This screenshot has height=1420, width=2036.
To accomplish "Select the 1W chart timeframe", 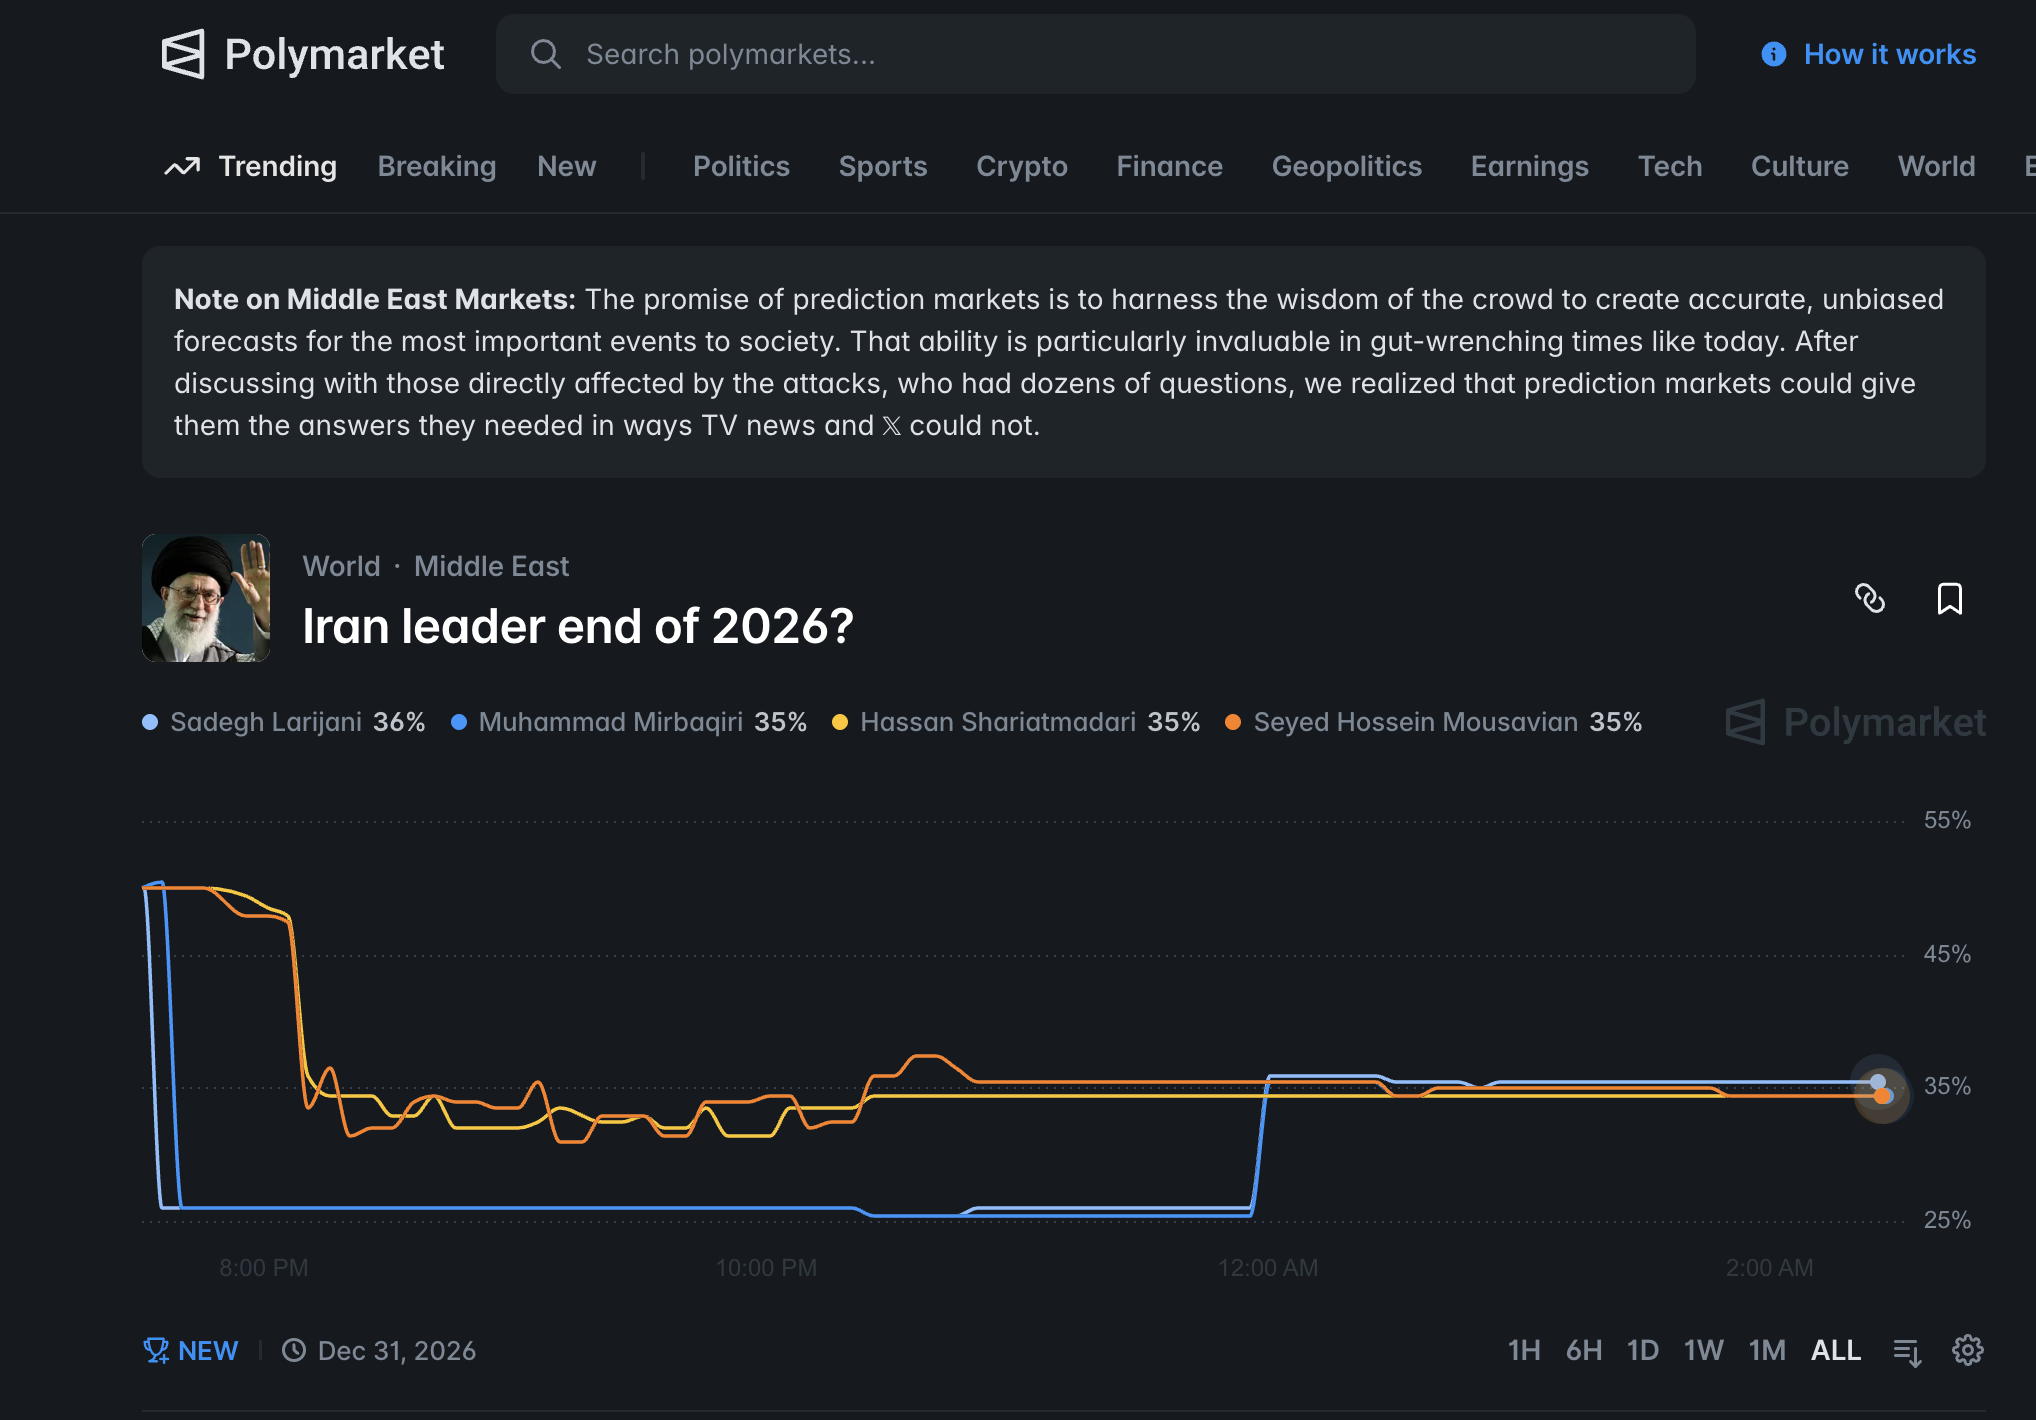I will point(1703,1350).
